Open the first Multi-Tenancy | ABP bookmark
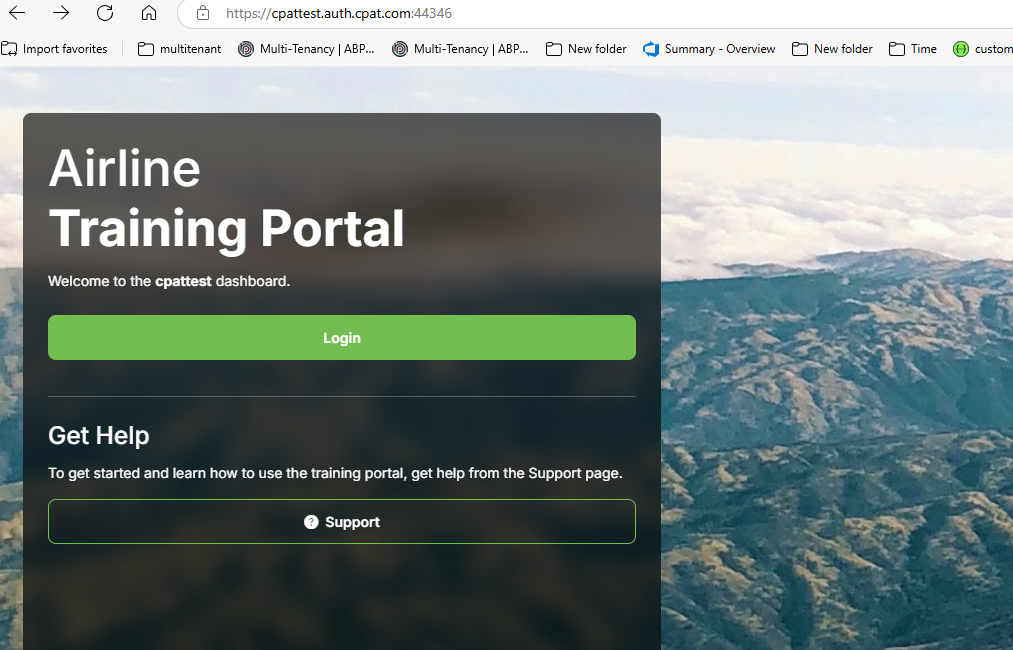The height and width of the screenshot is (650, 1013). point(306,49)
